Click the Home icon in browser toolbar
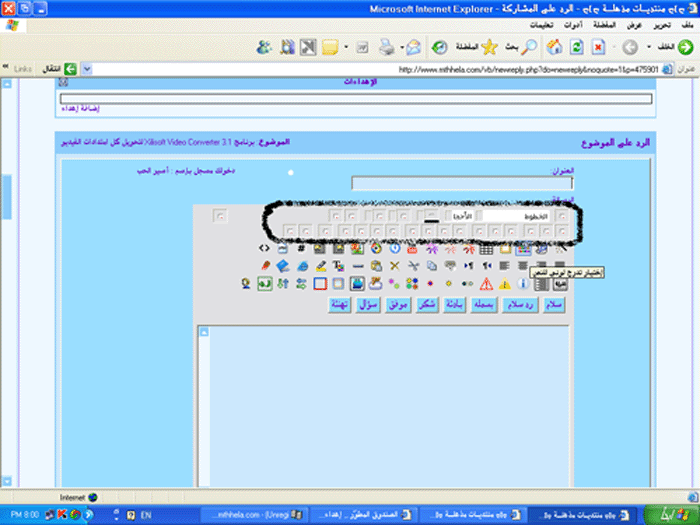Viewport: 700px width, 525px height. click(553, 47)
